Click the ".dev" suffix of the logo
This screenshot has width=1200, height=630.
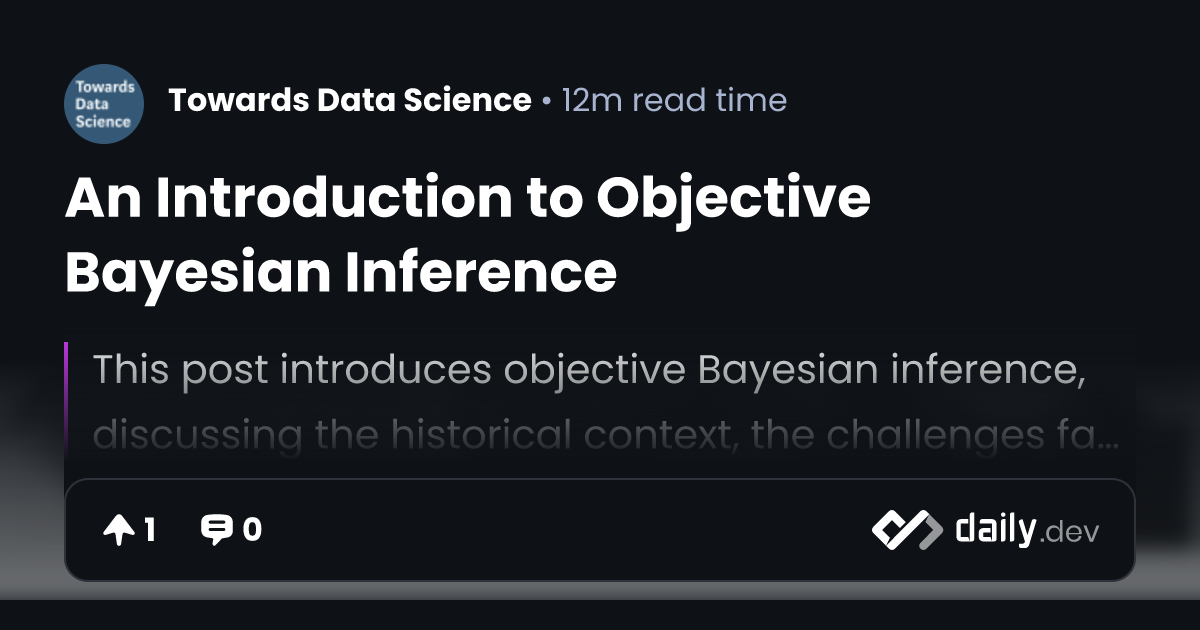coord(1069,533)
